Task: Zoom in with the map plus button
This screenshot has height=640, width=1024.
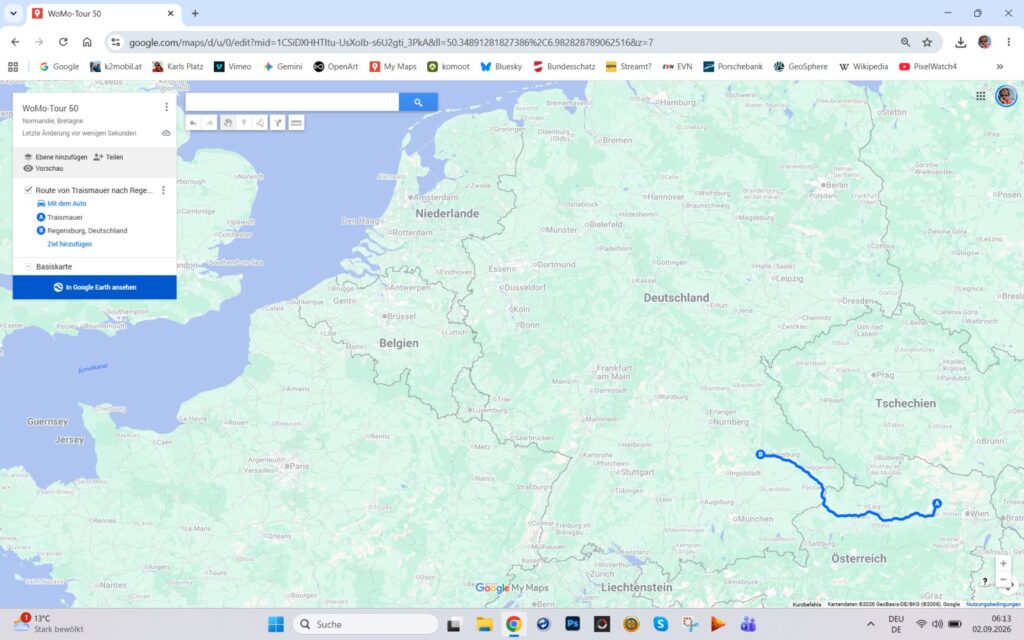Action: [x=1003, y=564]
